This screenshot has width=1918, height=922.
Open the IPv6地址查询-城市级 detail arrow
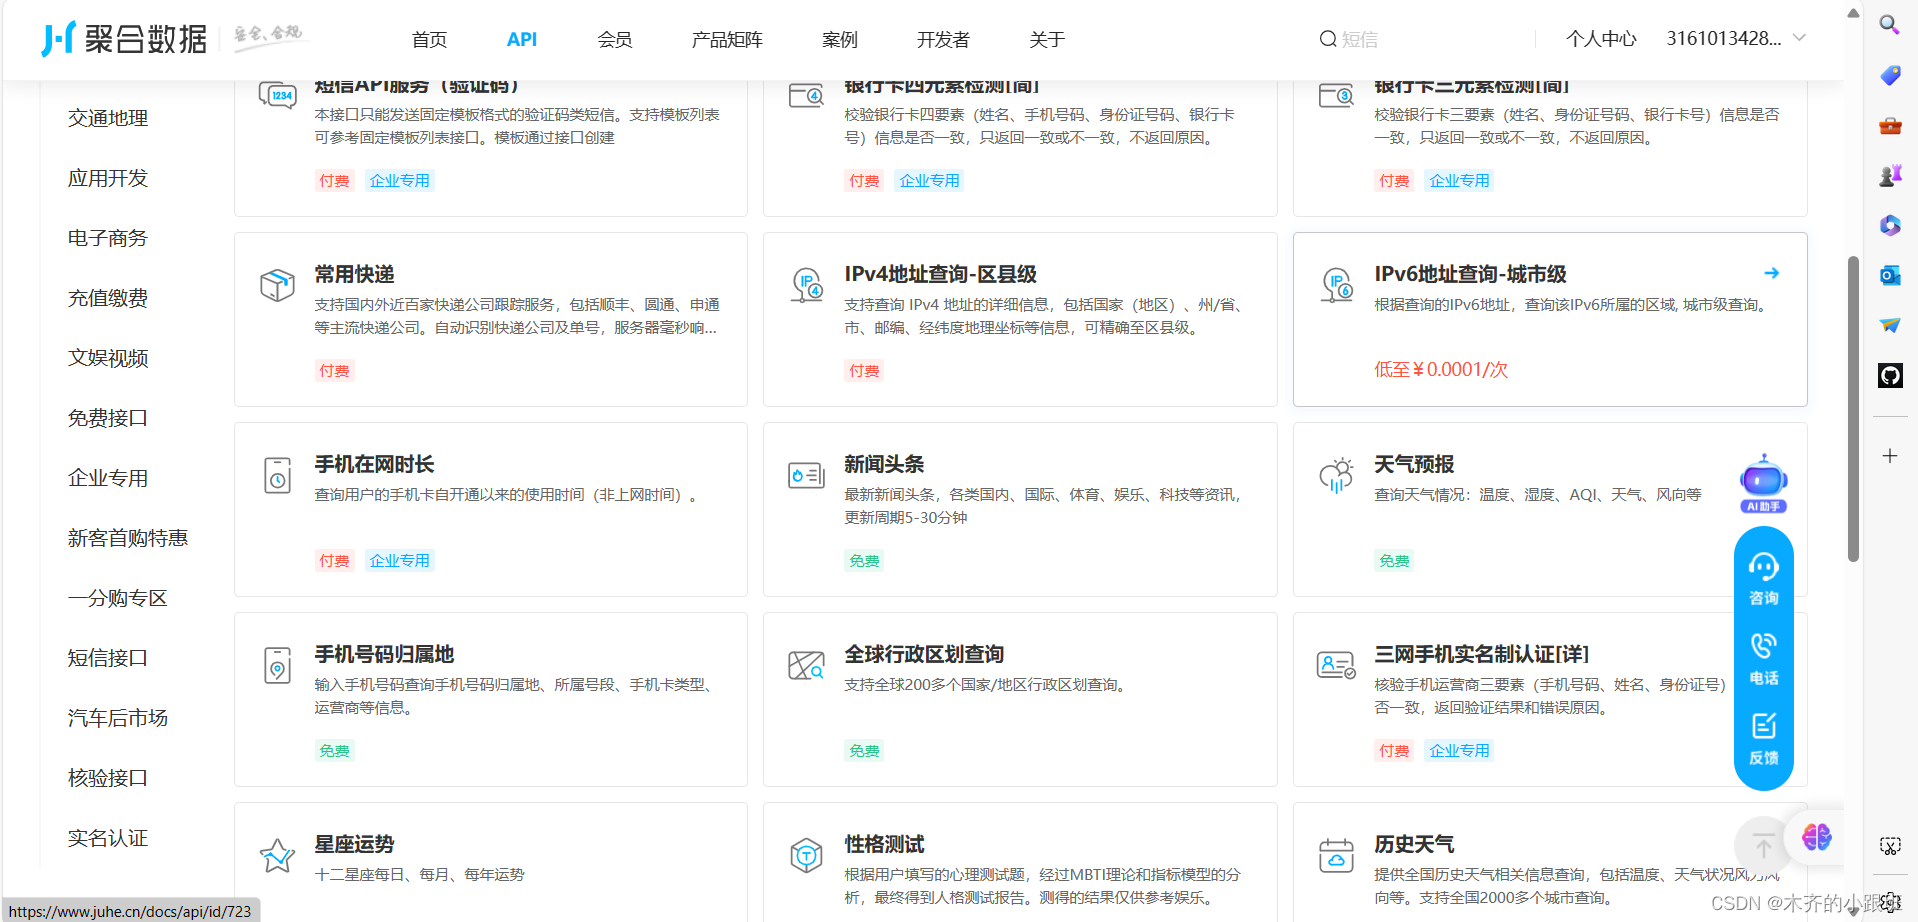pyautogui.click(x=1772, y=272)
